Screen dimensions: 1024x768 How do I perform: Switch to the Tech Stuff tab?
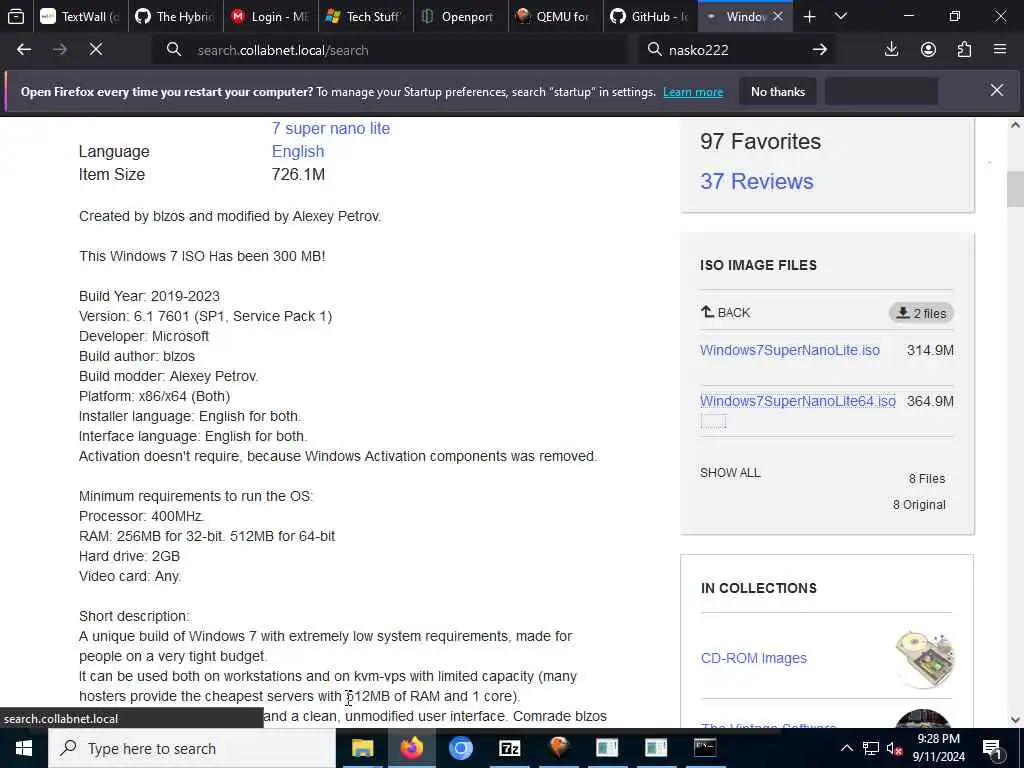tap(364, 16)
